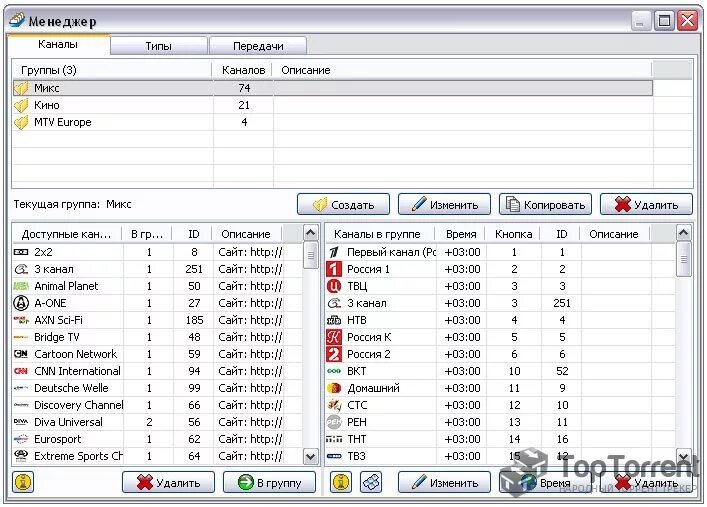Viewport: 707px width, 507px height.
Task: Click folder icon of MTV Europe group
Action: click(21, 122)
